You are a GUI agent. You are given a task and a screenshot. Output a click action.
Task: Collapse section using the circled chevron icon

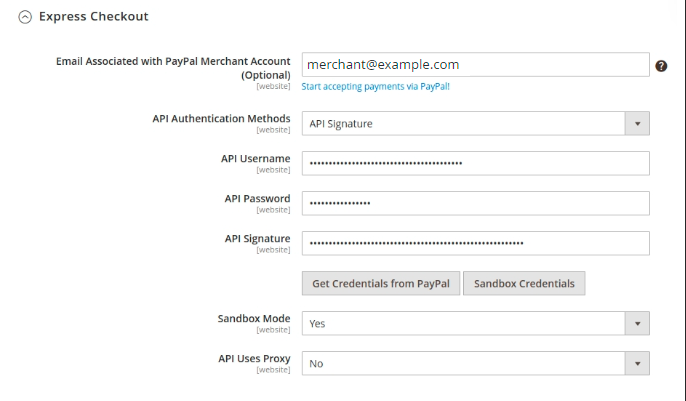point(25,17)
